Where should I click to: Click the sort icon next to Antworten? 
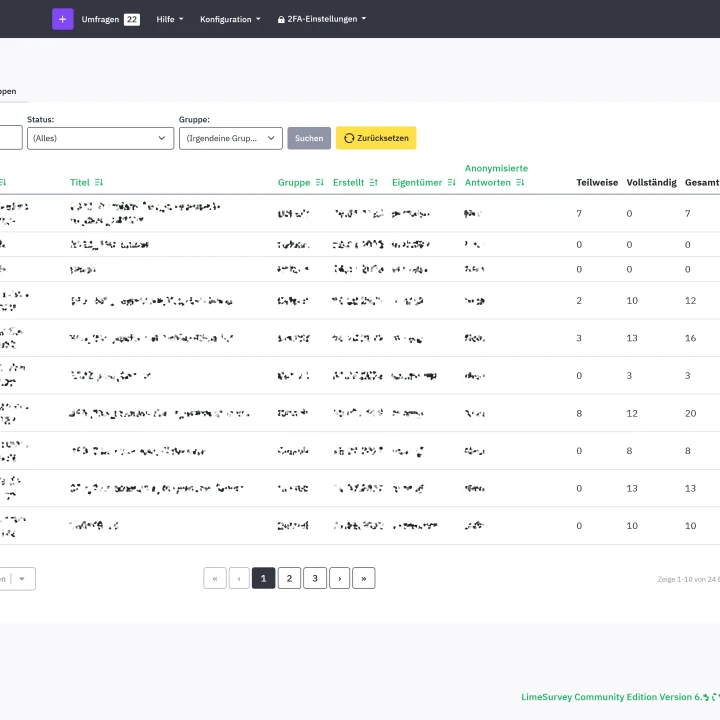[x=520, y=183]
